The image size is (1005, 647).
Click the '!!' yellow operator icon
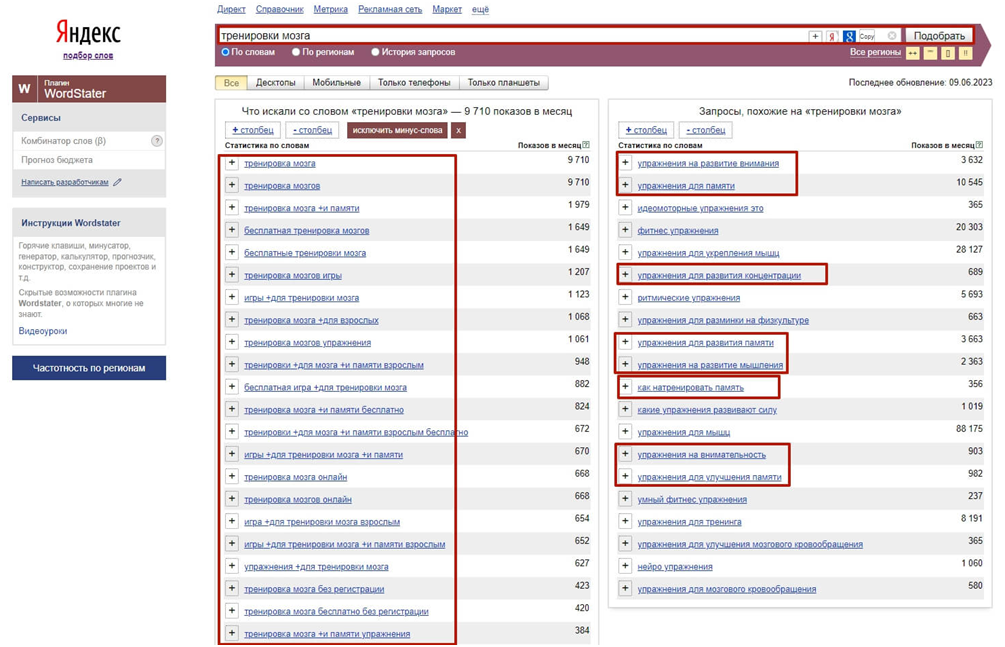[965, 53]
